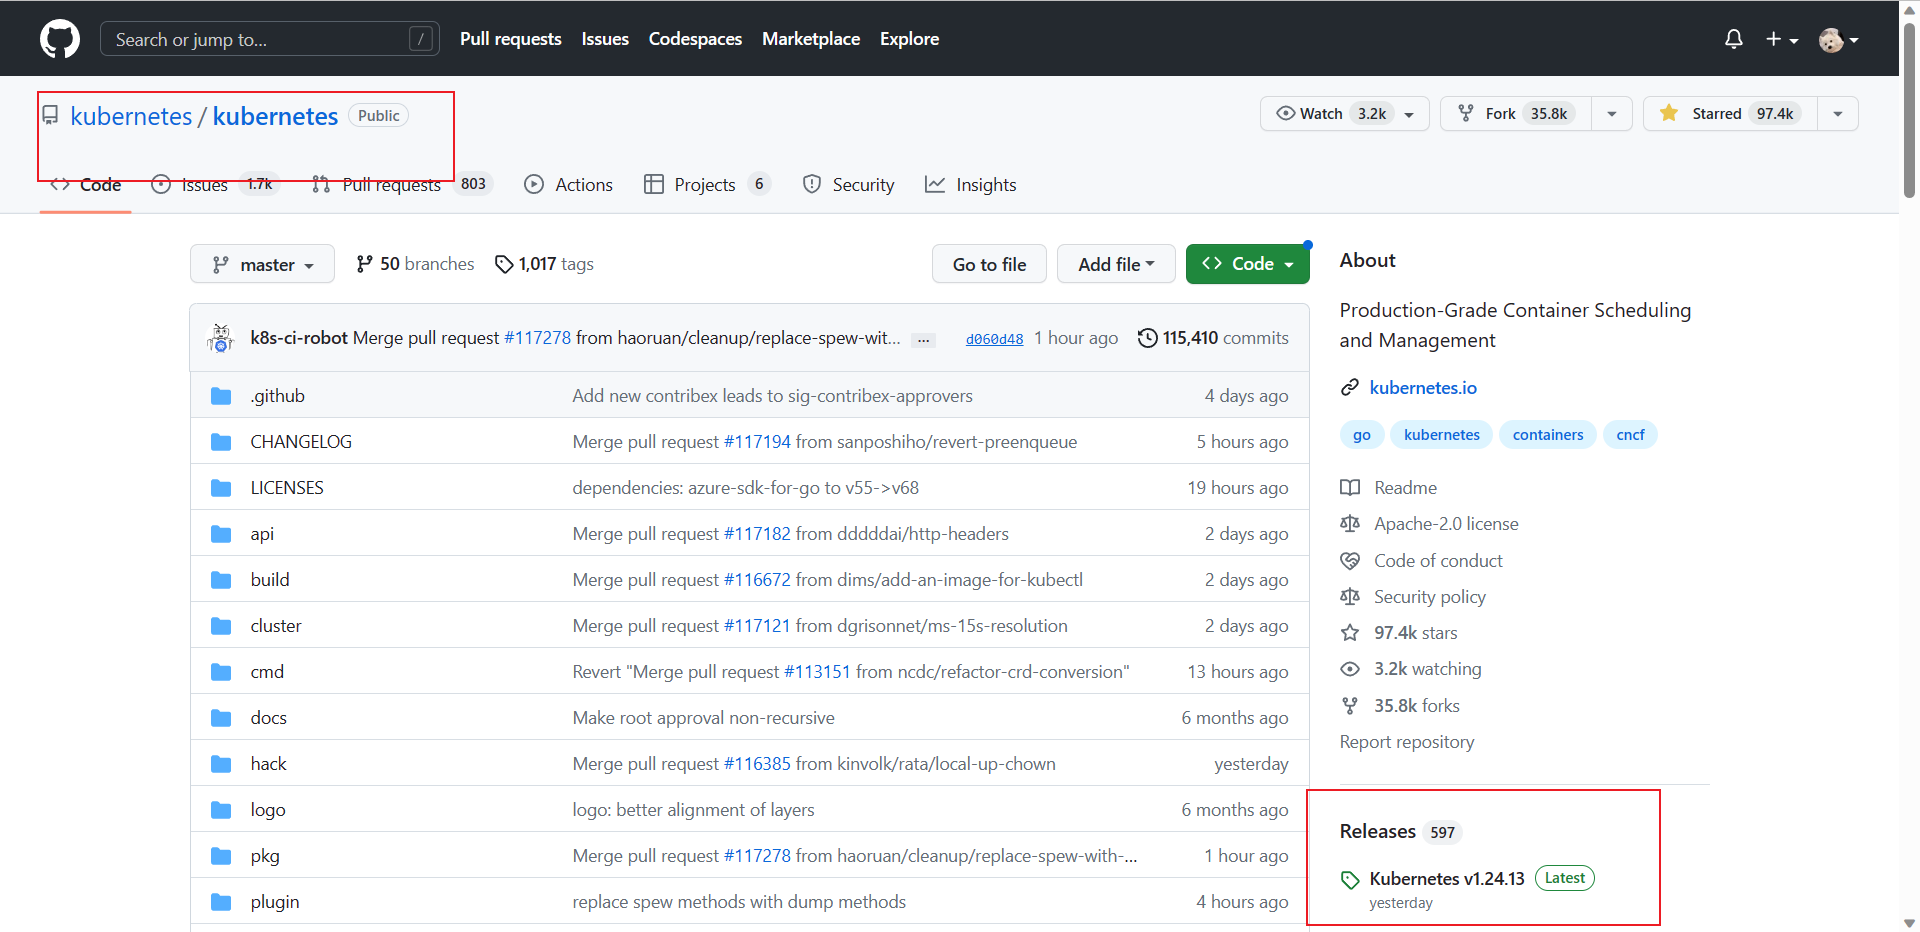Open the Add file dropdown
1920x932 pixels.
pyautogui.click(x=1116, y=264)
